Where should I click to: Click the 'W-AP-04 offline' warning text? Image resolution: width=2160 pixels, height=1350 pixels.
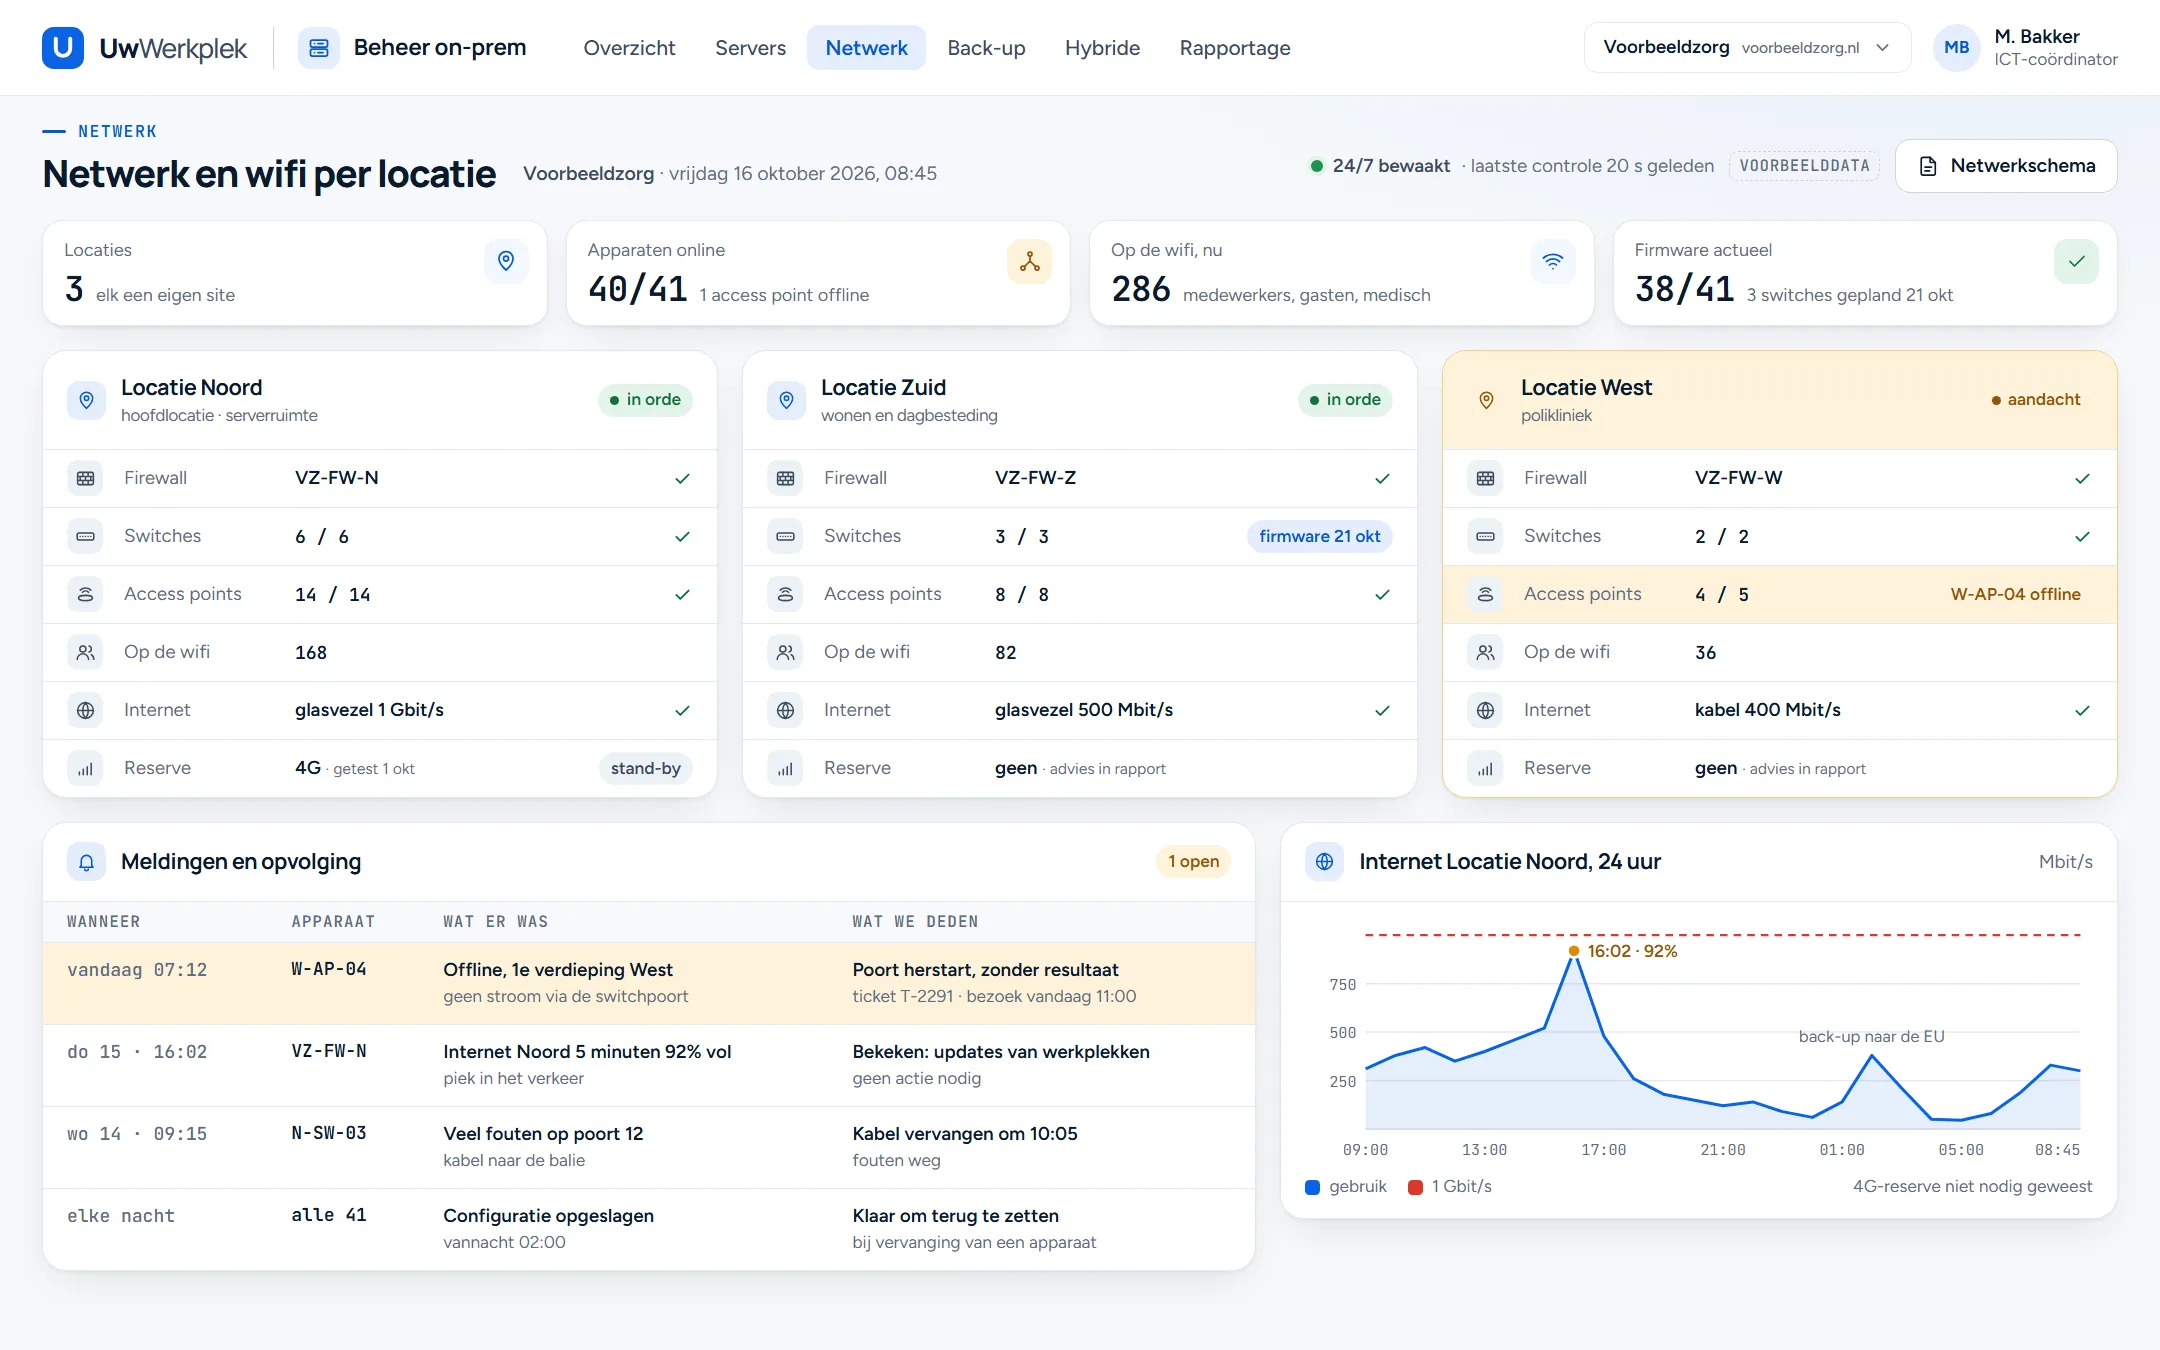[2015, 594]
